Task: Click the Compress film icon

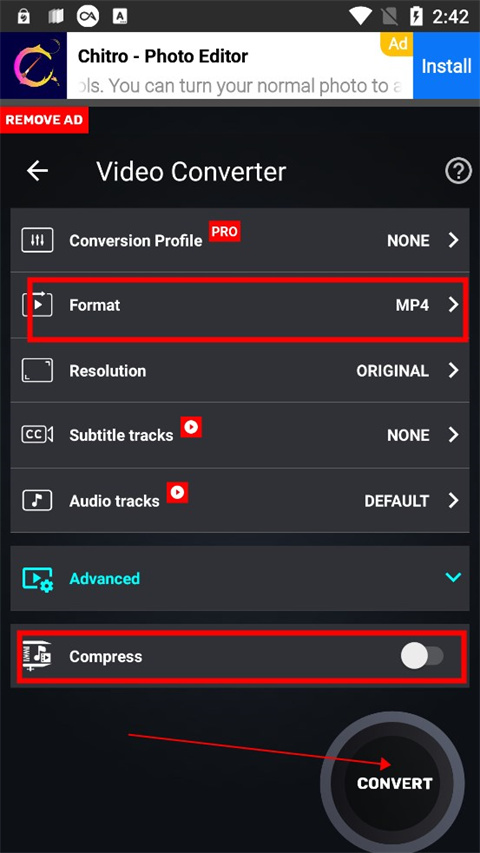Action: pos(37,656)
